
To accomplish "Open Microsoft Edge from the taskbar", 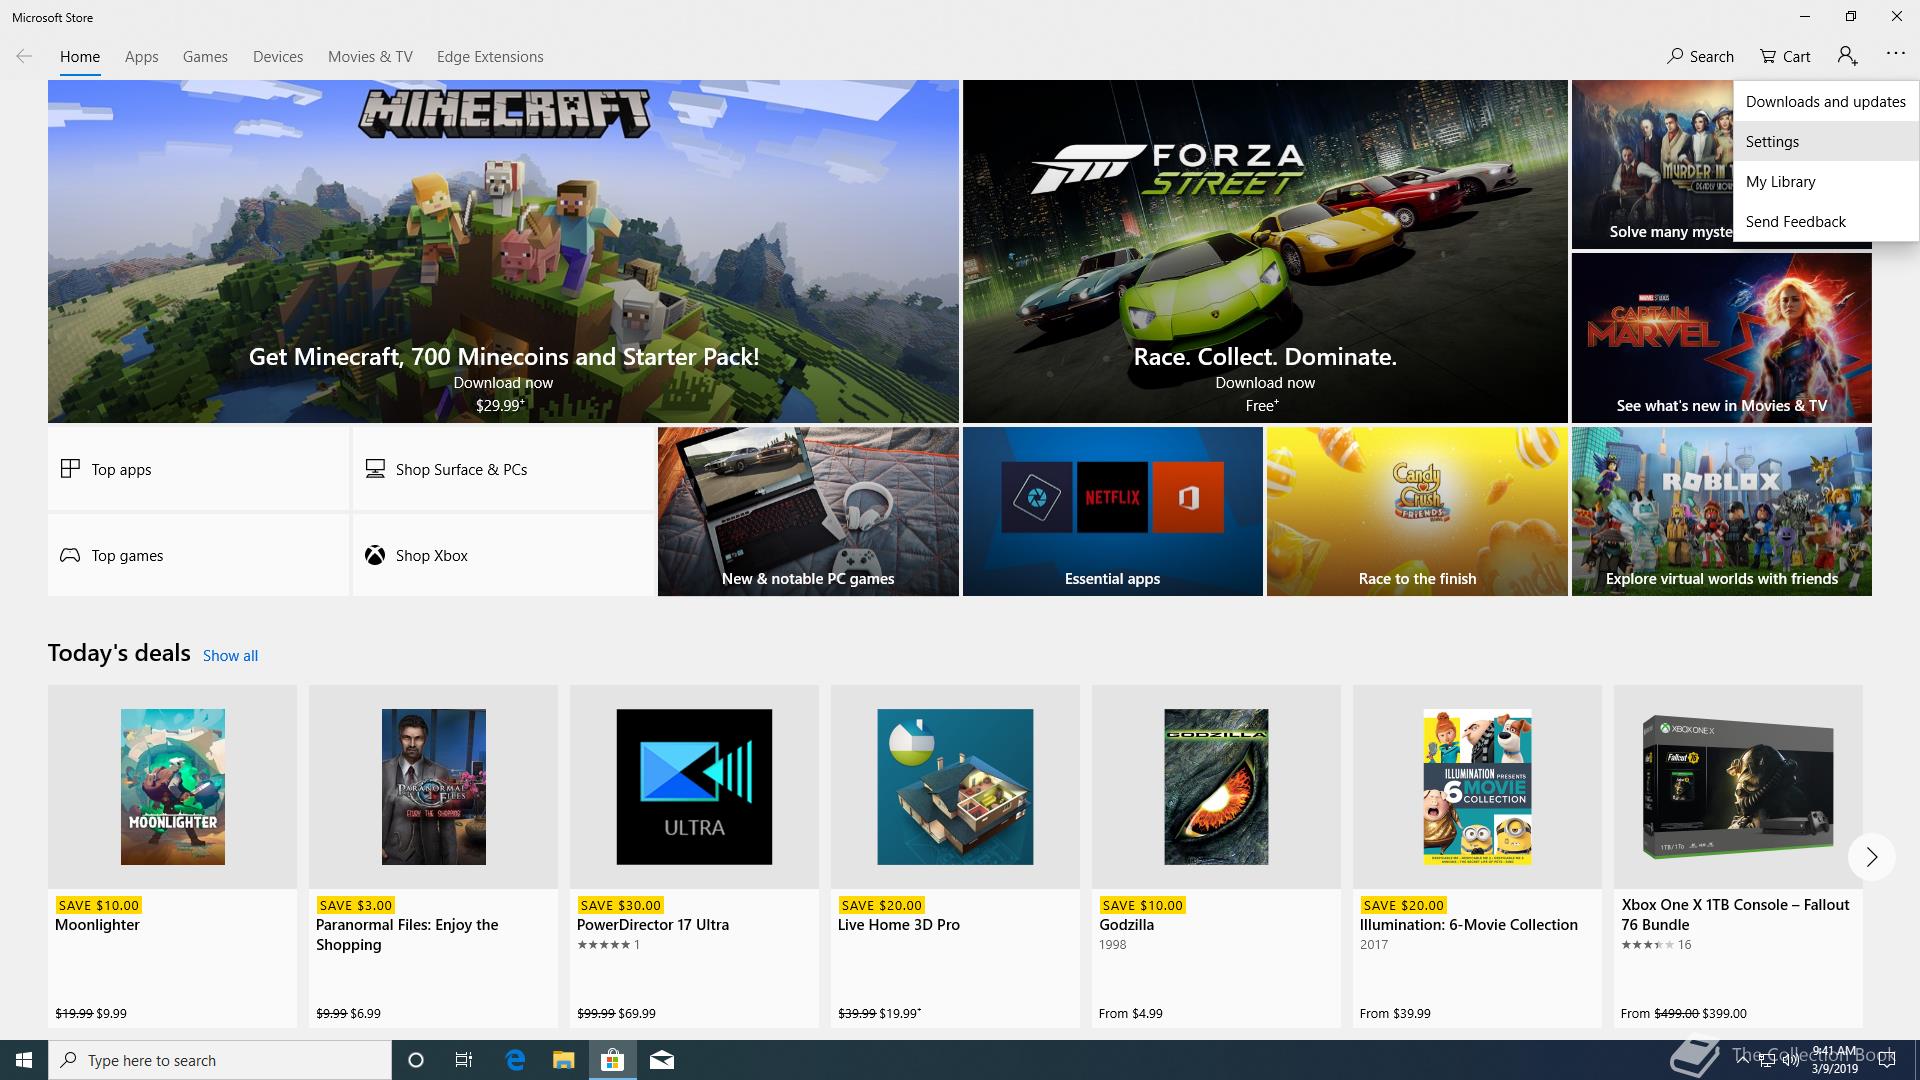I will pos(515,1060).
